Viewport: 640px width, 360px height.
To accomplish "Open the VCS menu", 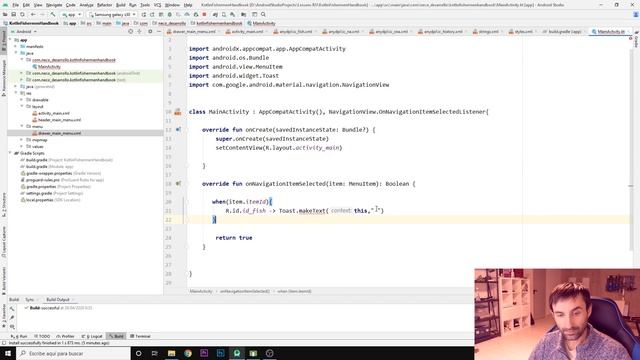I will click(157, 5).
